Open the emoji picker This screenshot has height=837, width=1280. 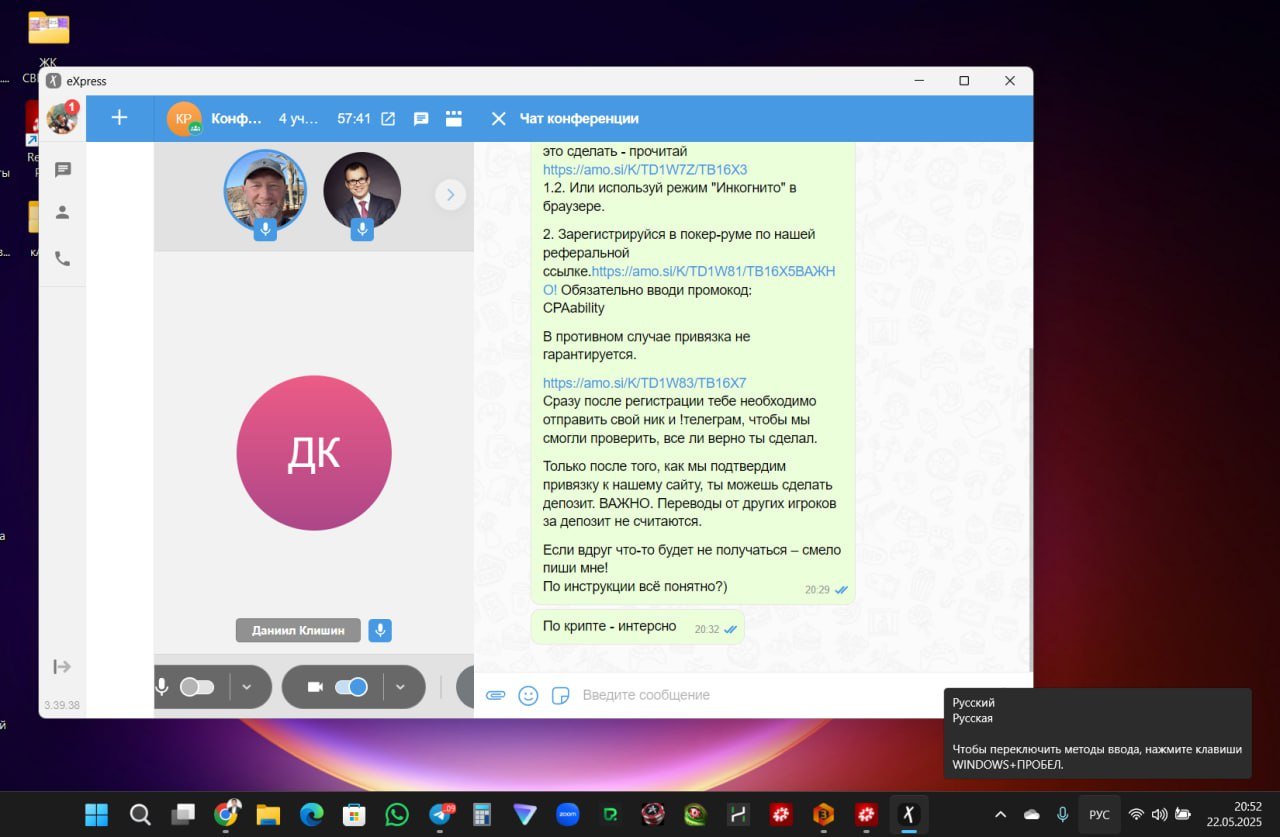(x=528, y=695)
